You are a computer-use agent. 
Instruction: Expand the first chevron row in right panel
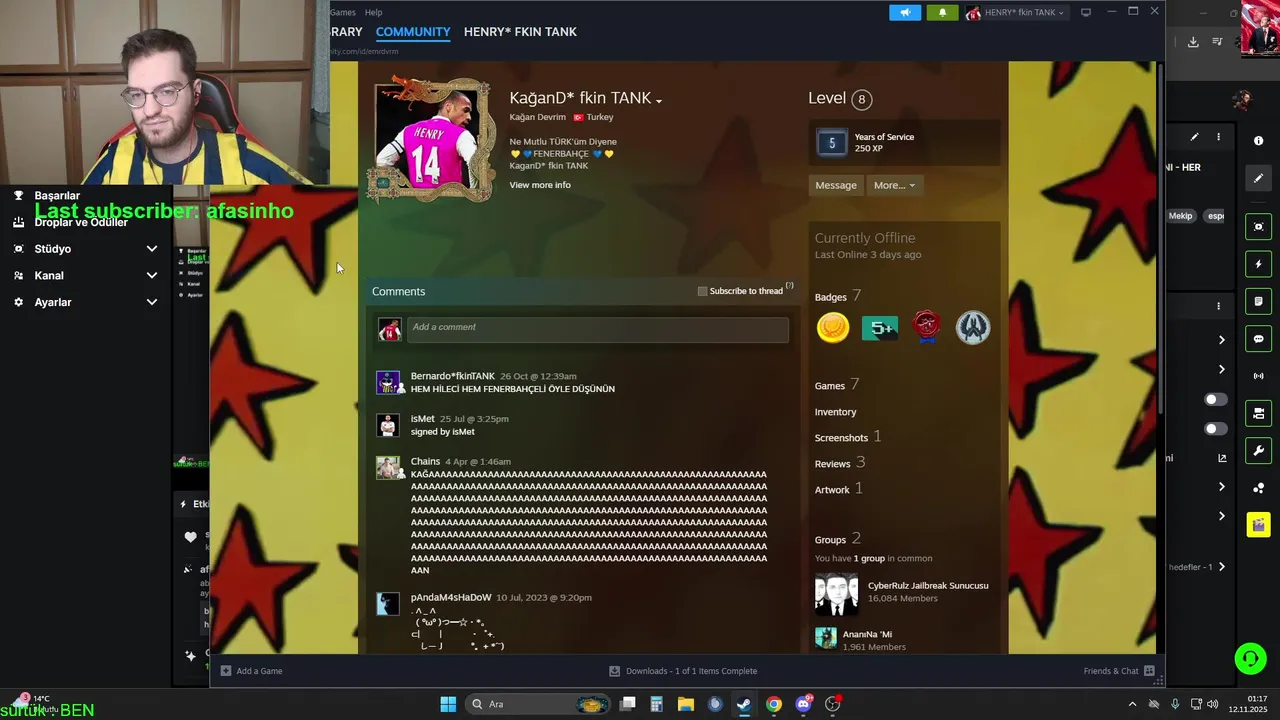(x=1221, y=340)
